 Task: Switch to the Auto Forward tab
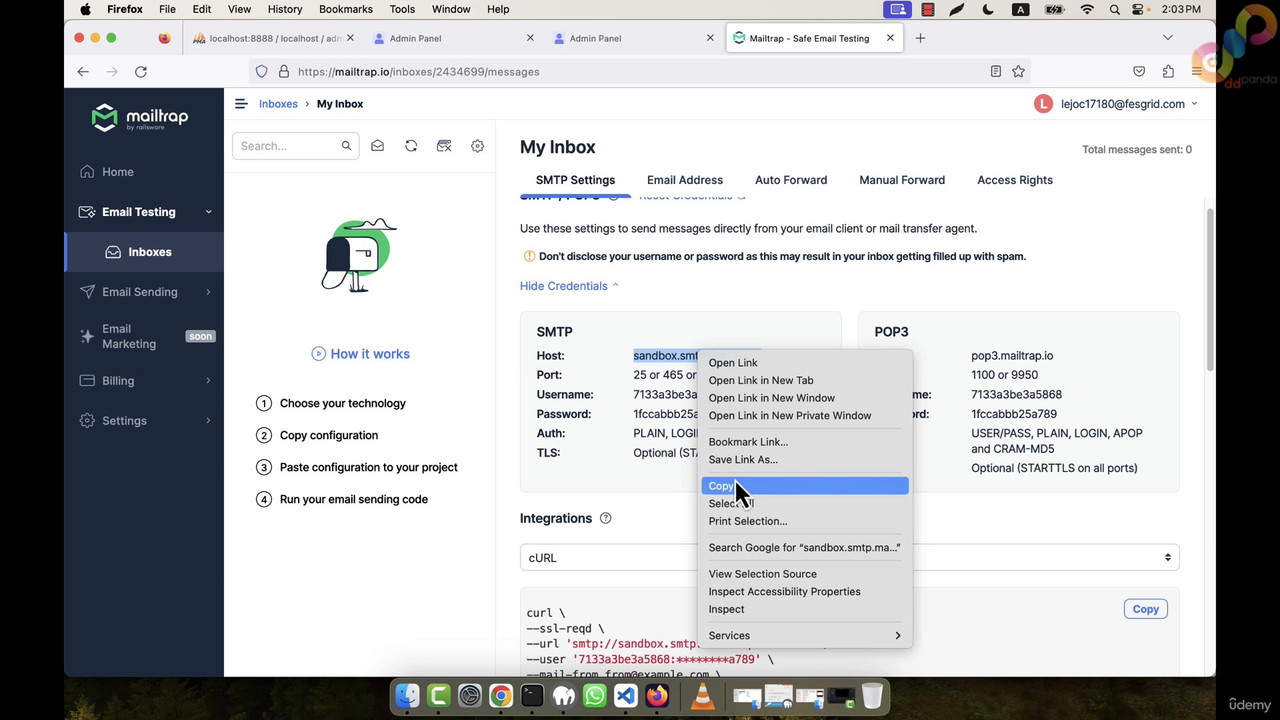pos(791,180)
